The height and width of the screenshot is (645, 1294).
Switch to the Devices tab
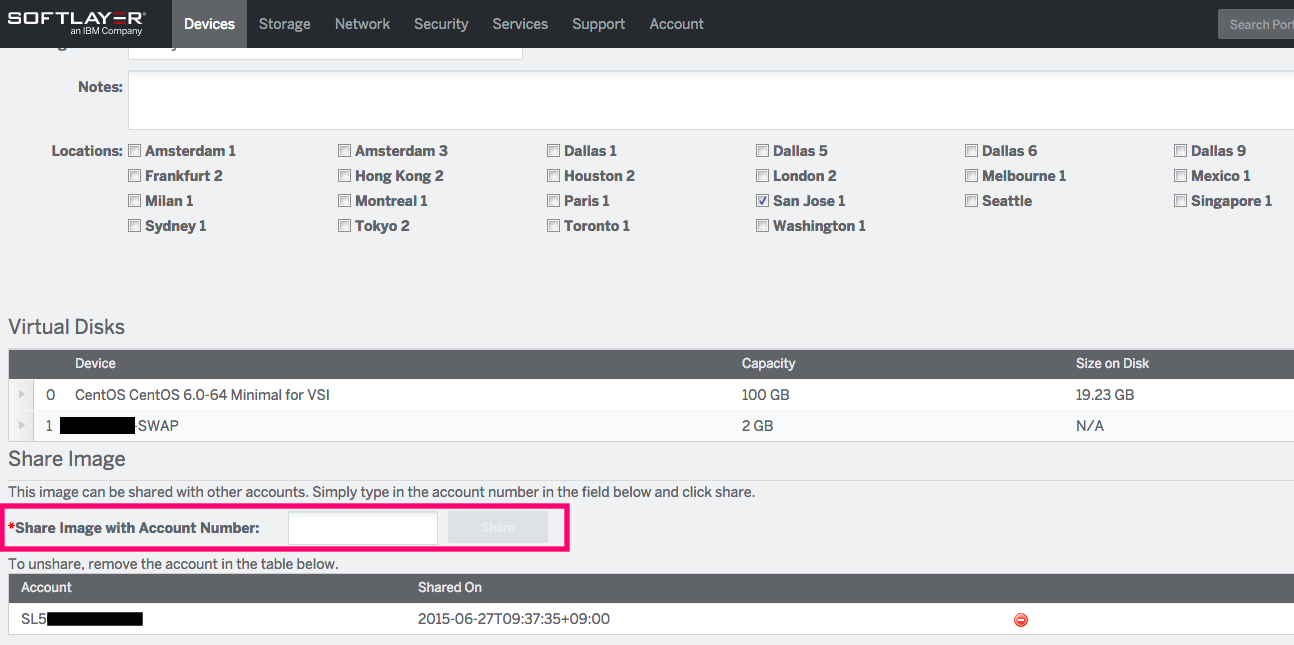tap(208, 23)
